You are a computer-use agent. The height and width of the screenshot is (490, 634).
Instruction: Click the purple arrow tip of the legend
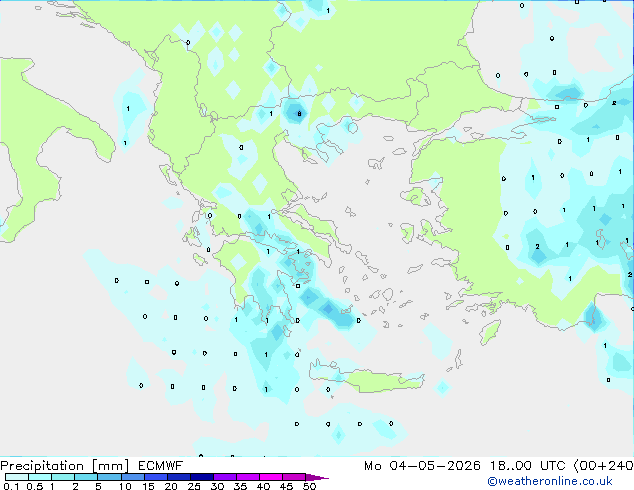click(317, 477)
